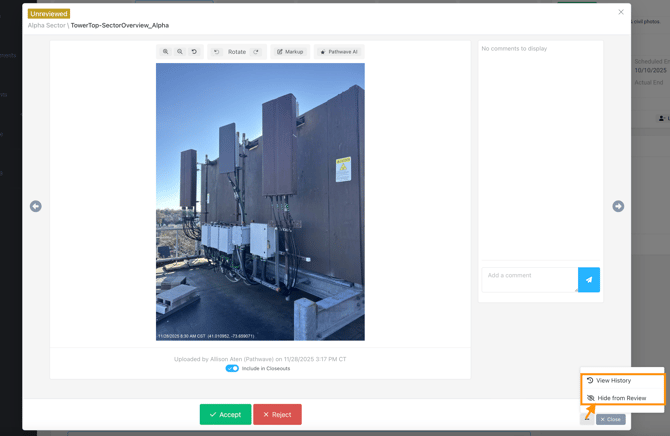The width and height of the screenshot is (670, 436).
Task: Rotate the photo clockwise
Action: pyautogui.click(x=256, y=52)
